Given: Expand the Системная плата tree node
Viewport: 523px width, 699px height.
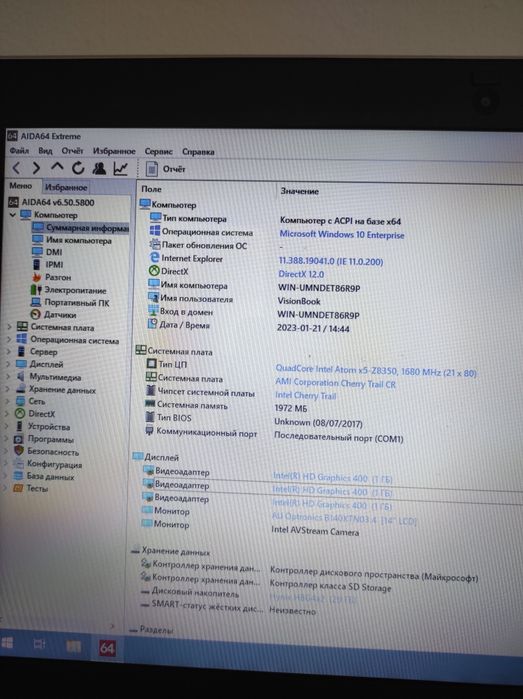Looking at the screenshot, I should tap(8, 327).
